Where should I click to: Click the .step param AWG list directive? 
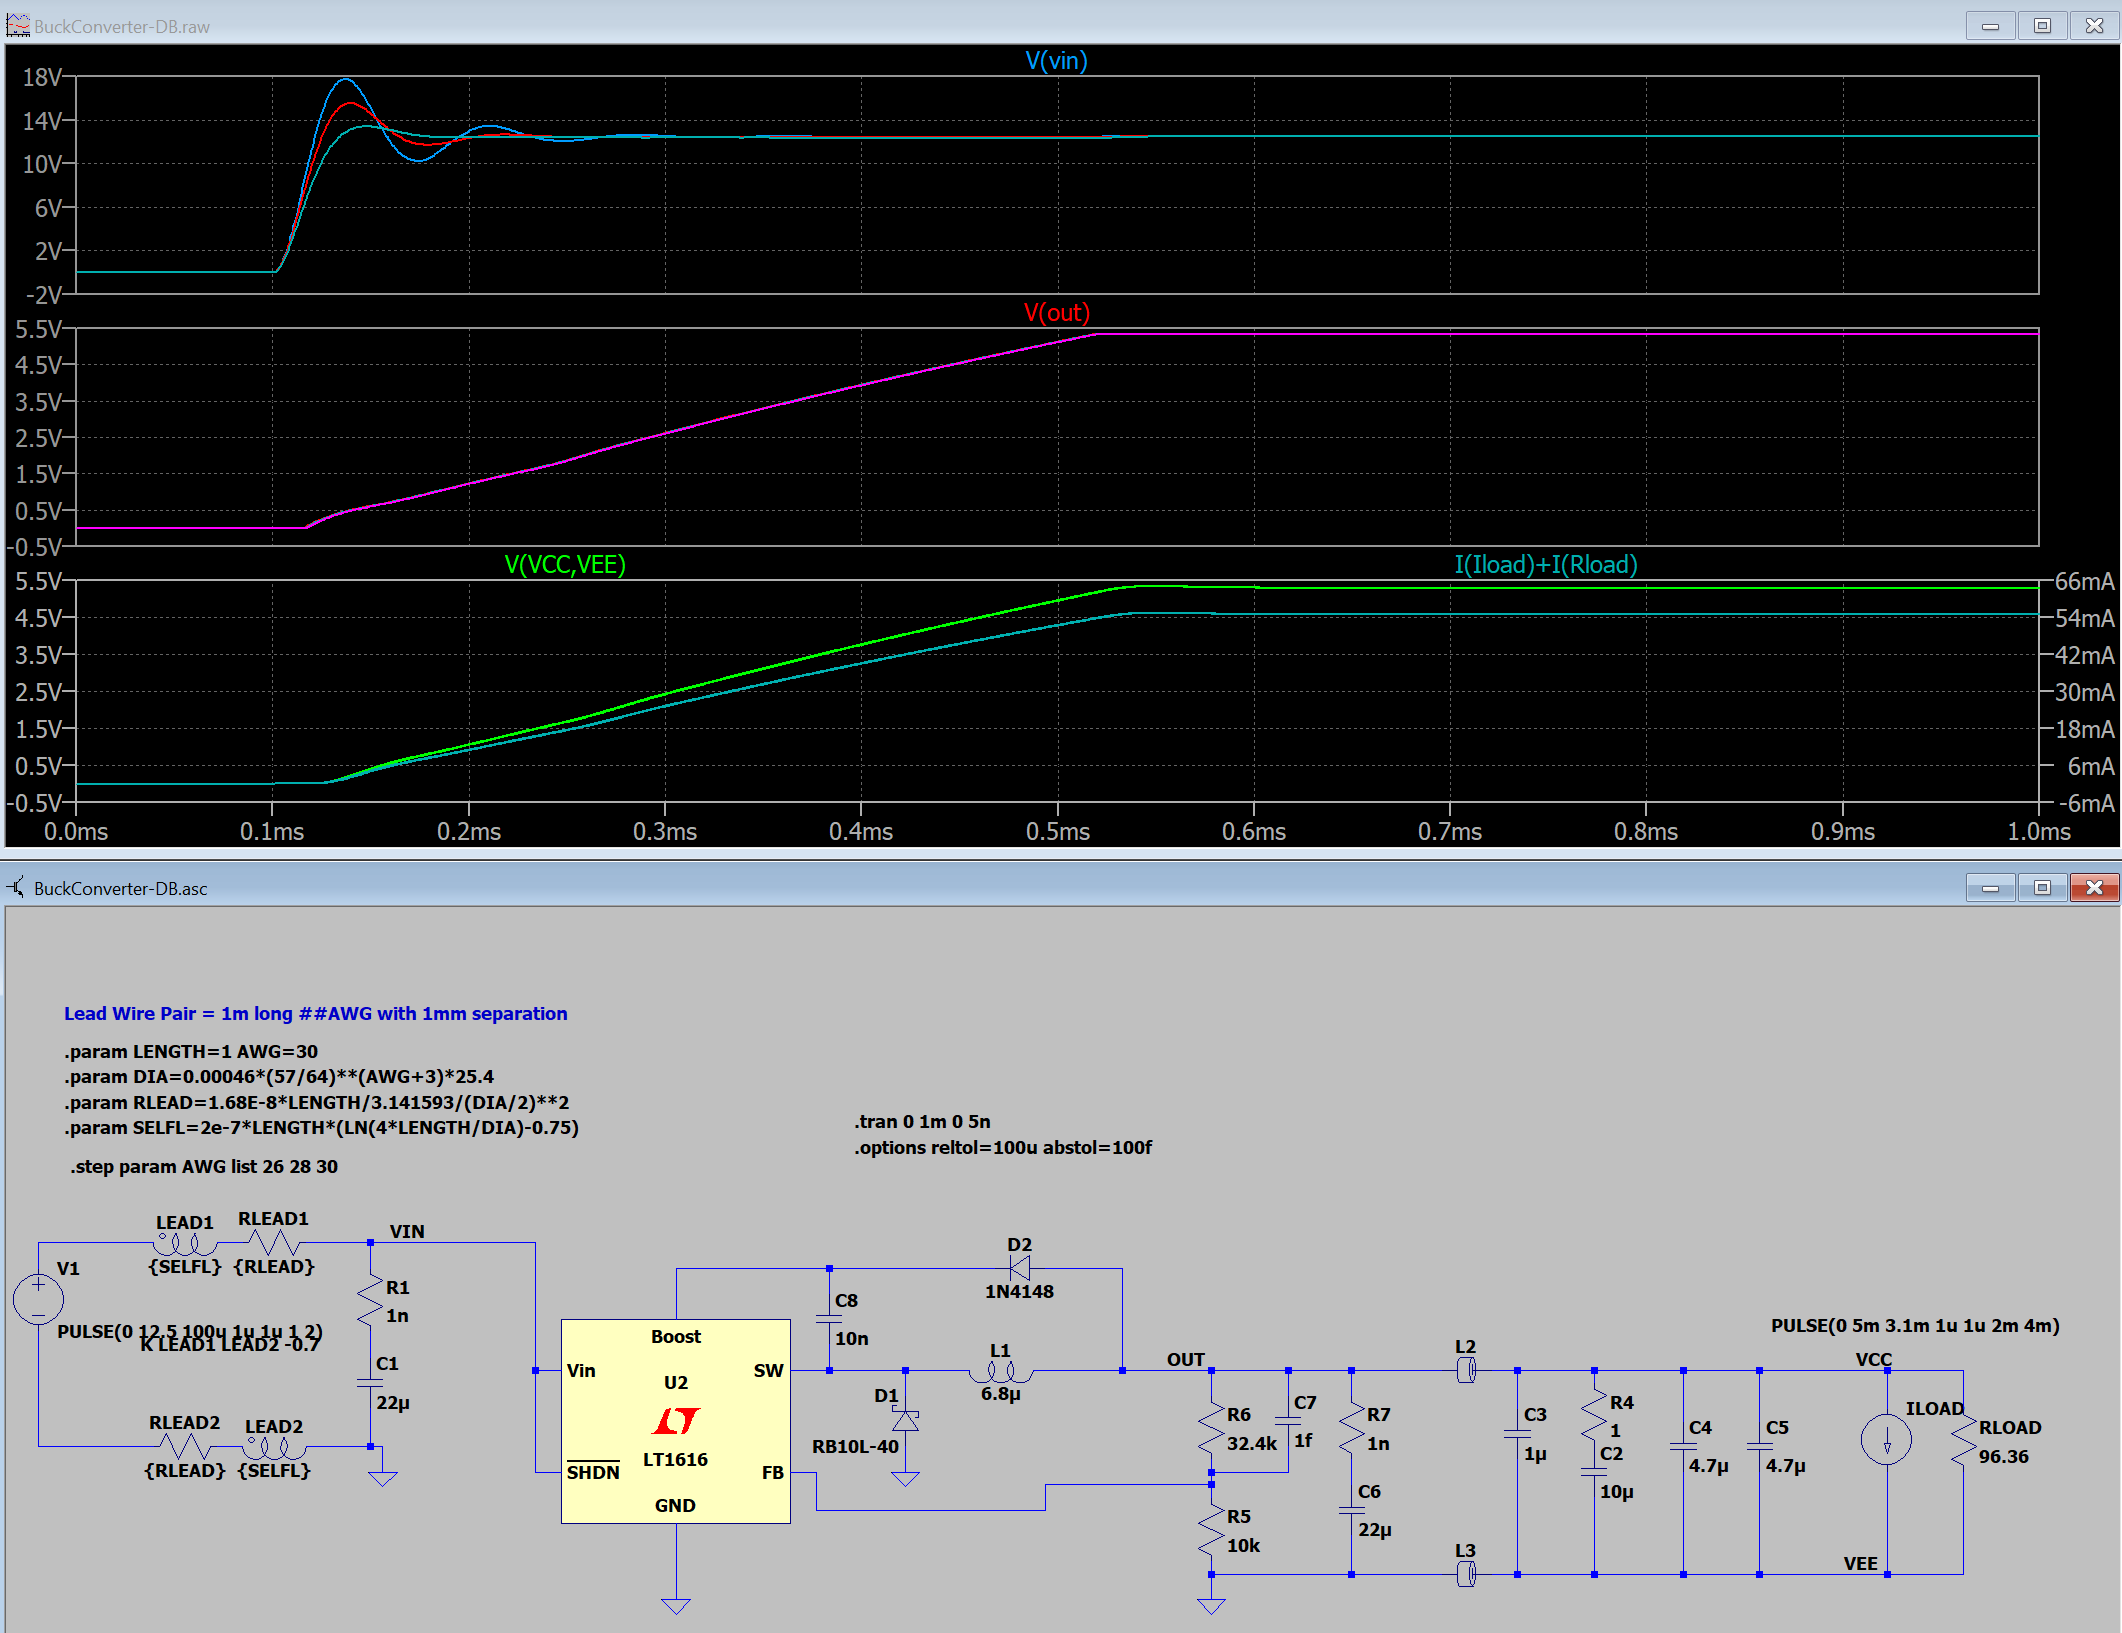[204, 1166]
